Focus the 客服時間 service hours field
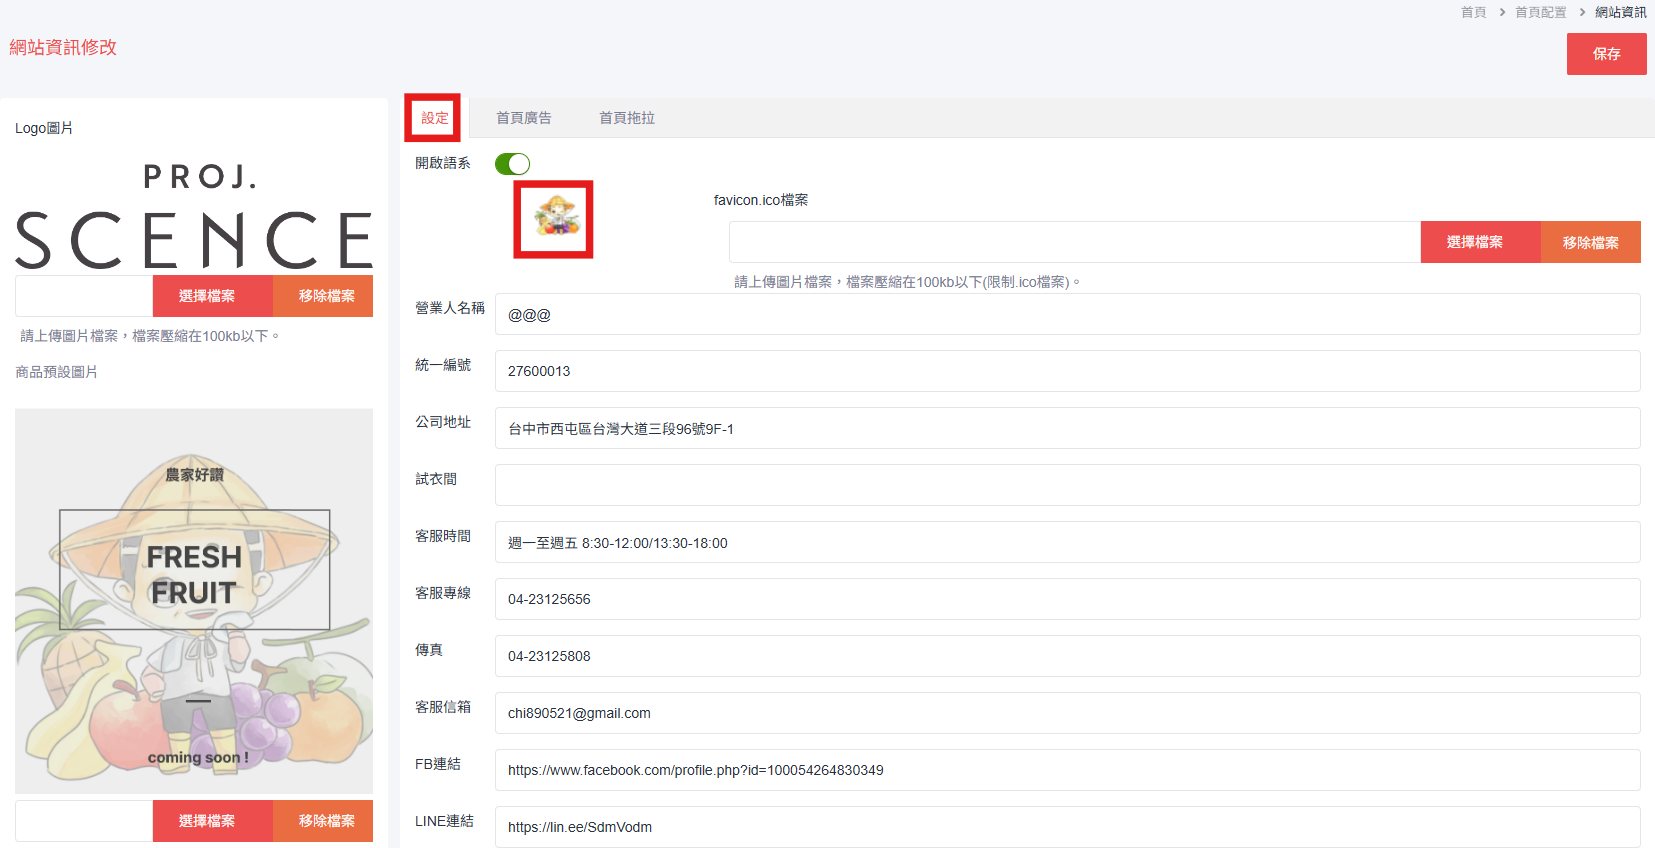 click(1067, 542)
